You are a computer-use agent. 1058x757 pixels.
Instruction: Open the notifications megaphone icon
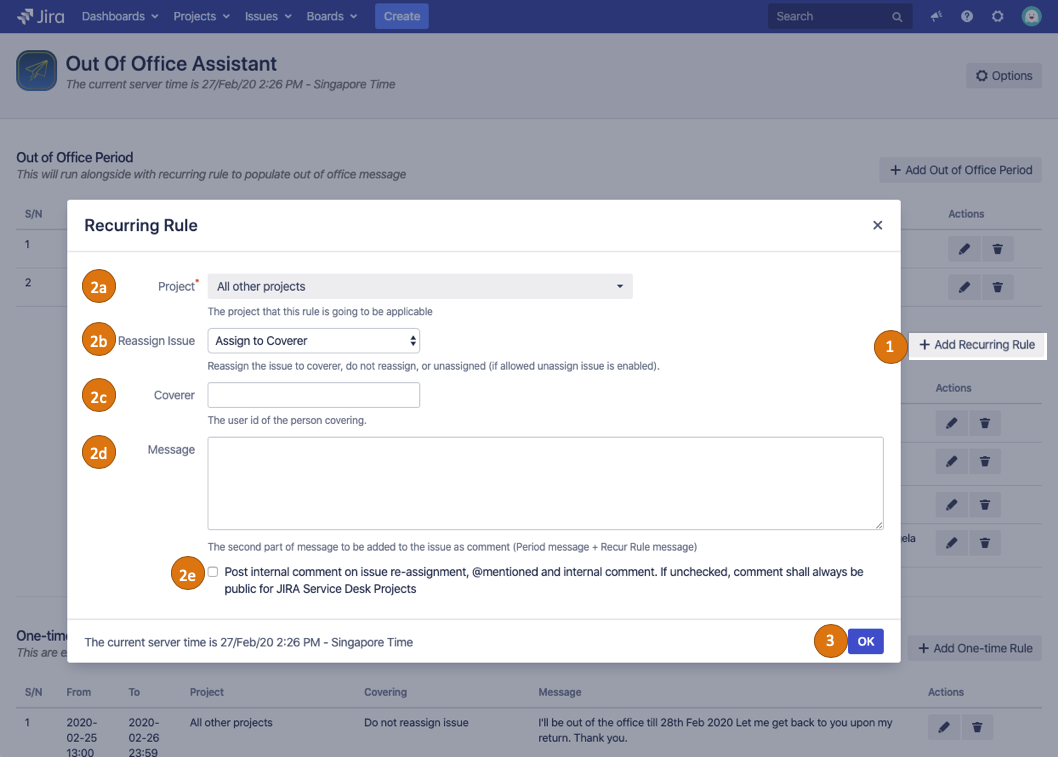[937, 17]
